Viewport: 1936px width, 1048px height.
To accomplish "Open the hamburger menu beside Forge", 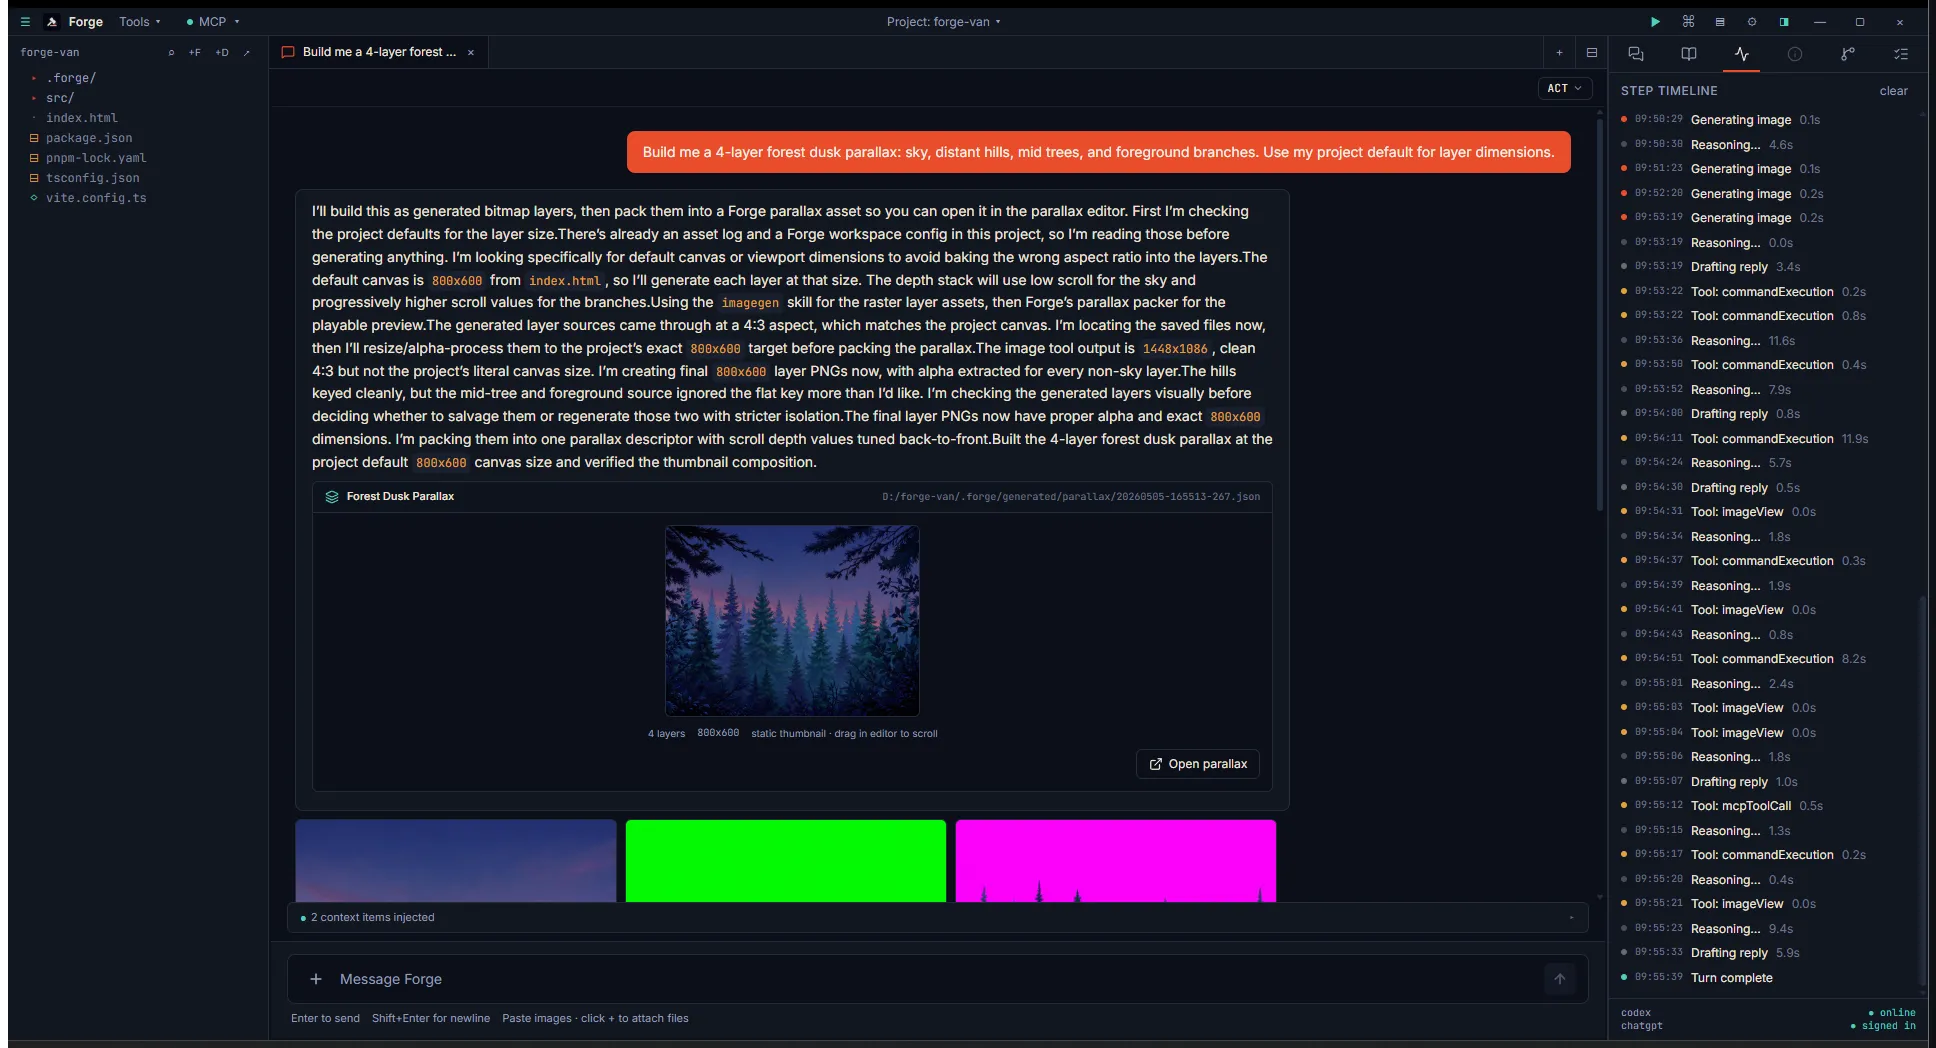I will (x=25, y=21).
